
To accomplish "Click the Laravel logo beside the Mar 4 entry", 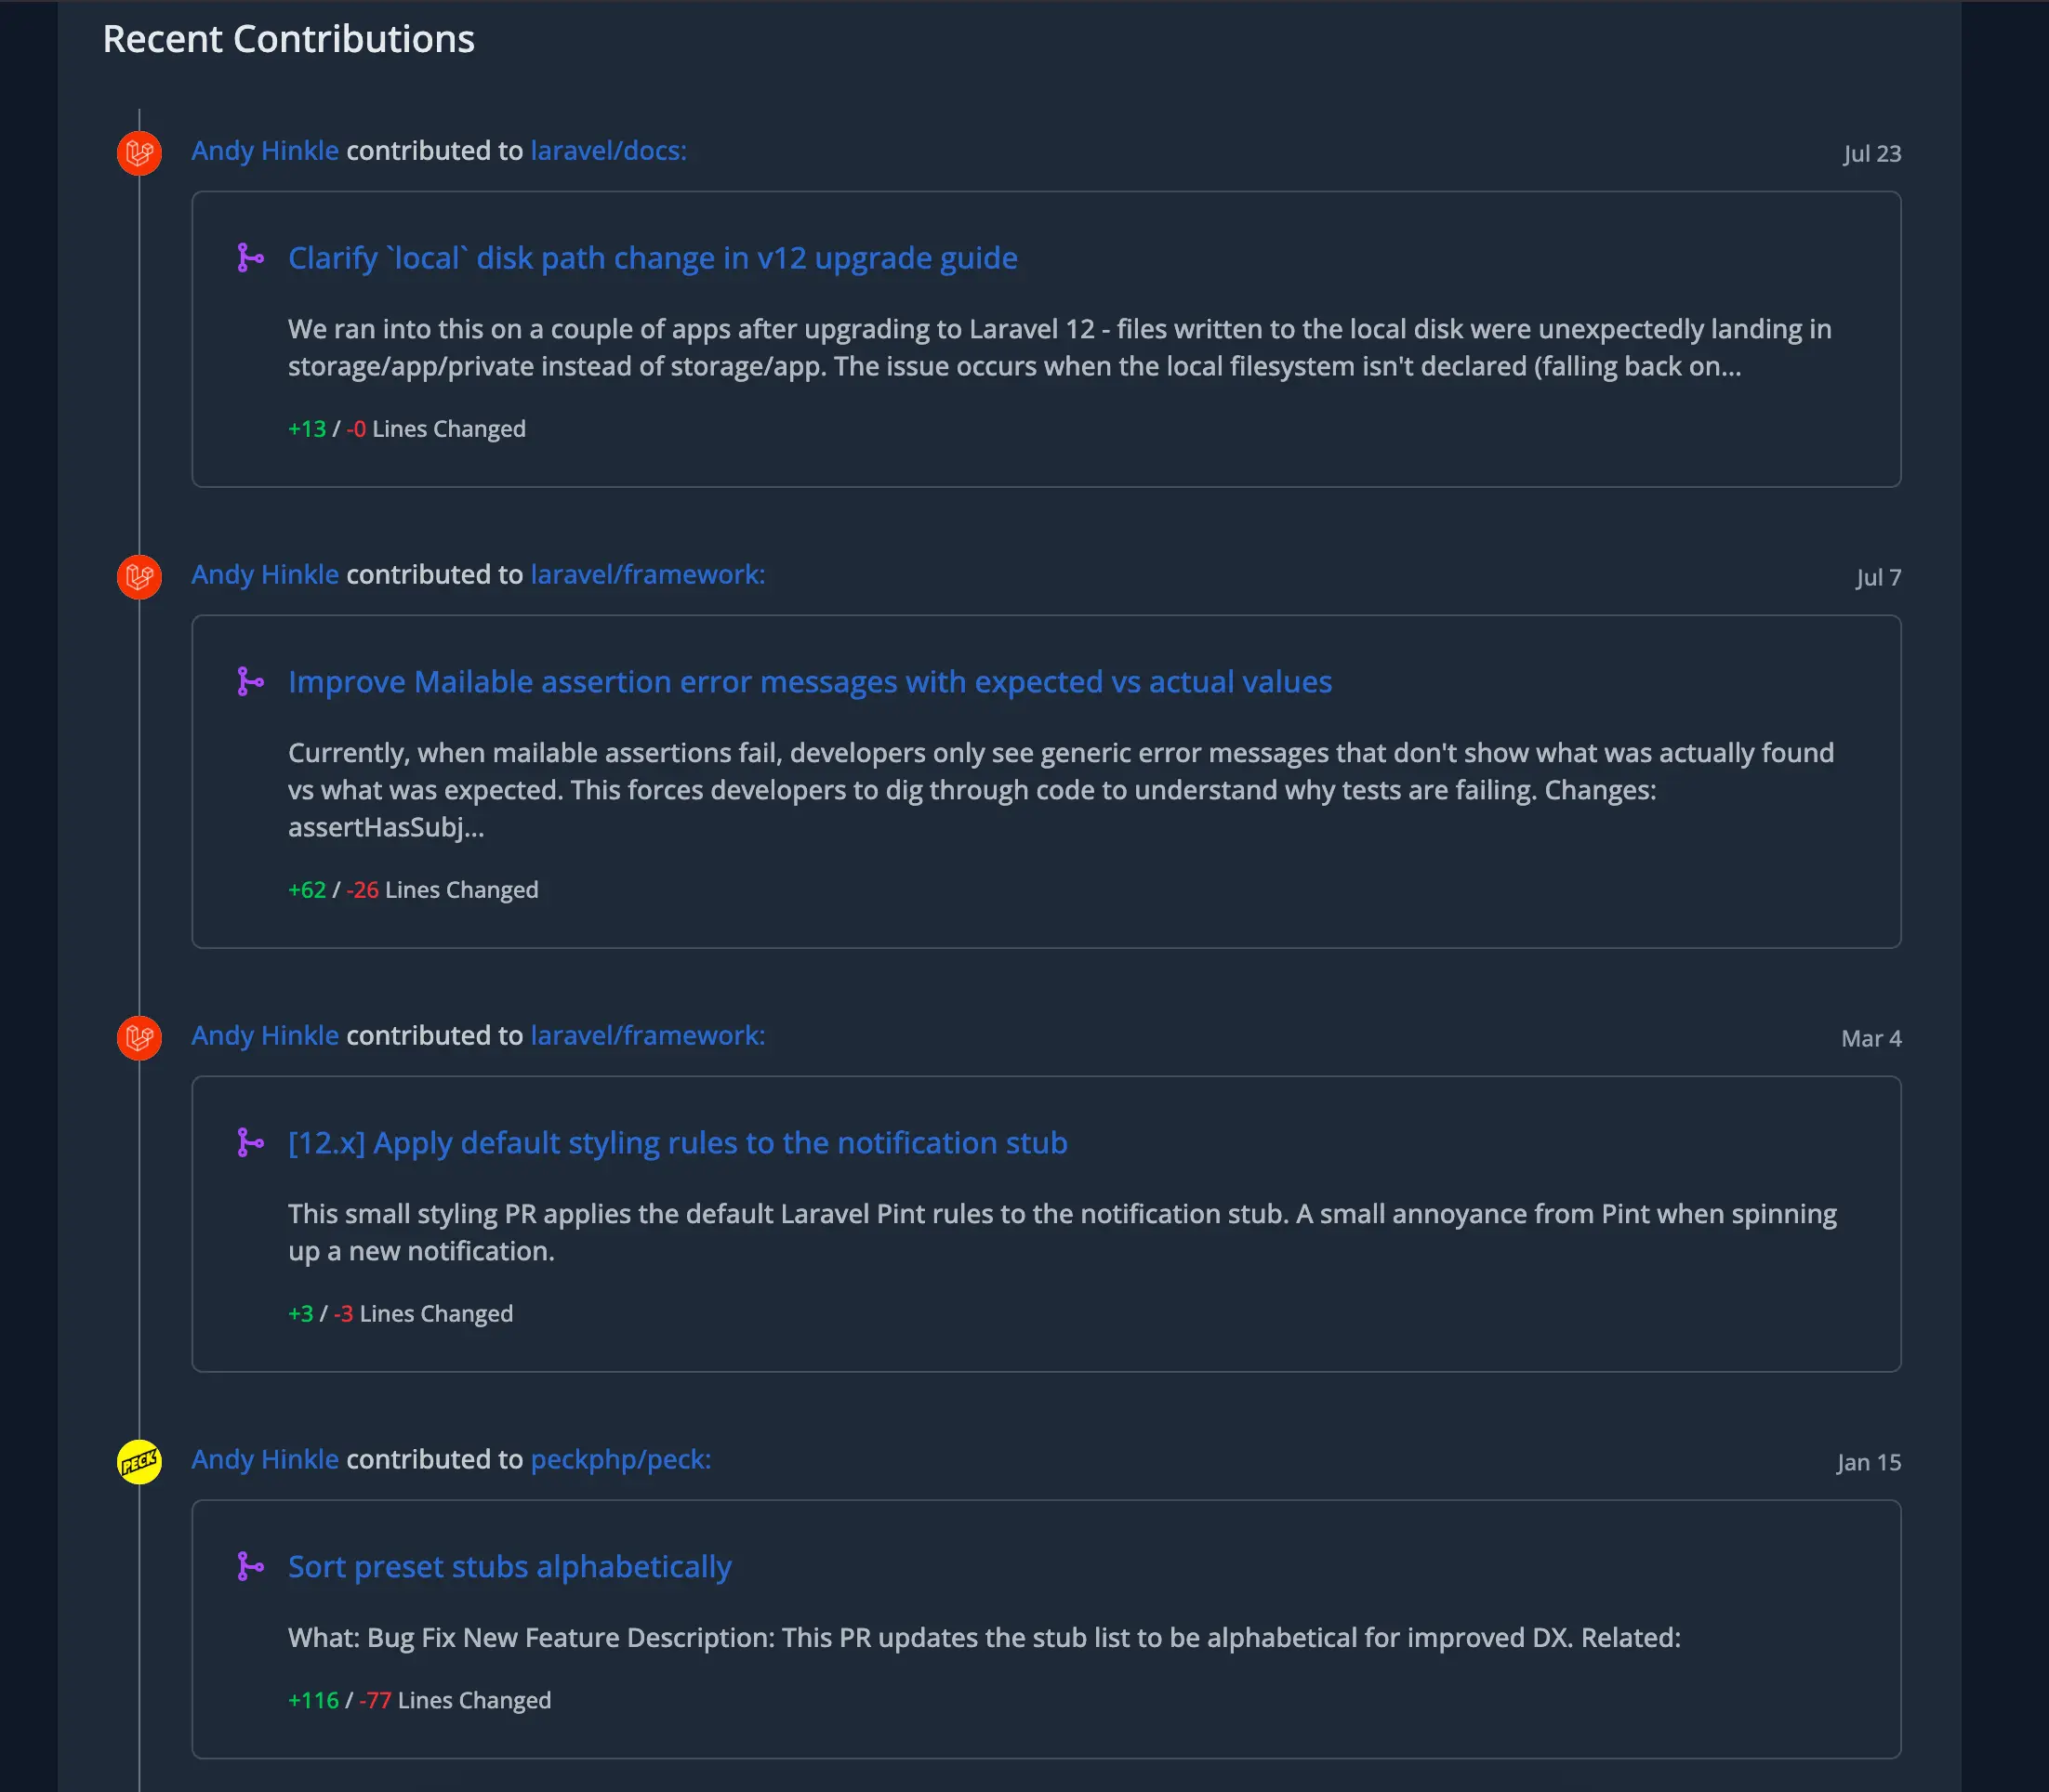I will click(138, 1038).
